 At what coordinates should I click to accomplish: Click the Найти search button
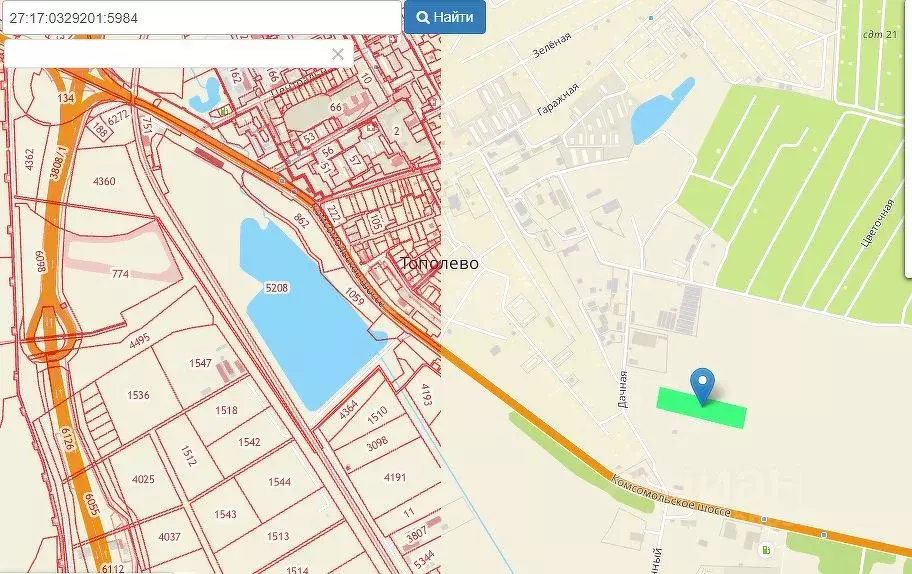point(445,17)
